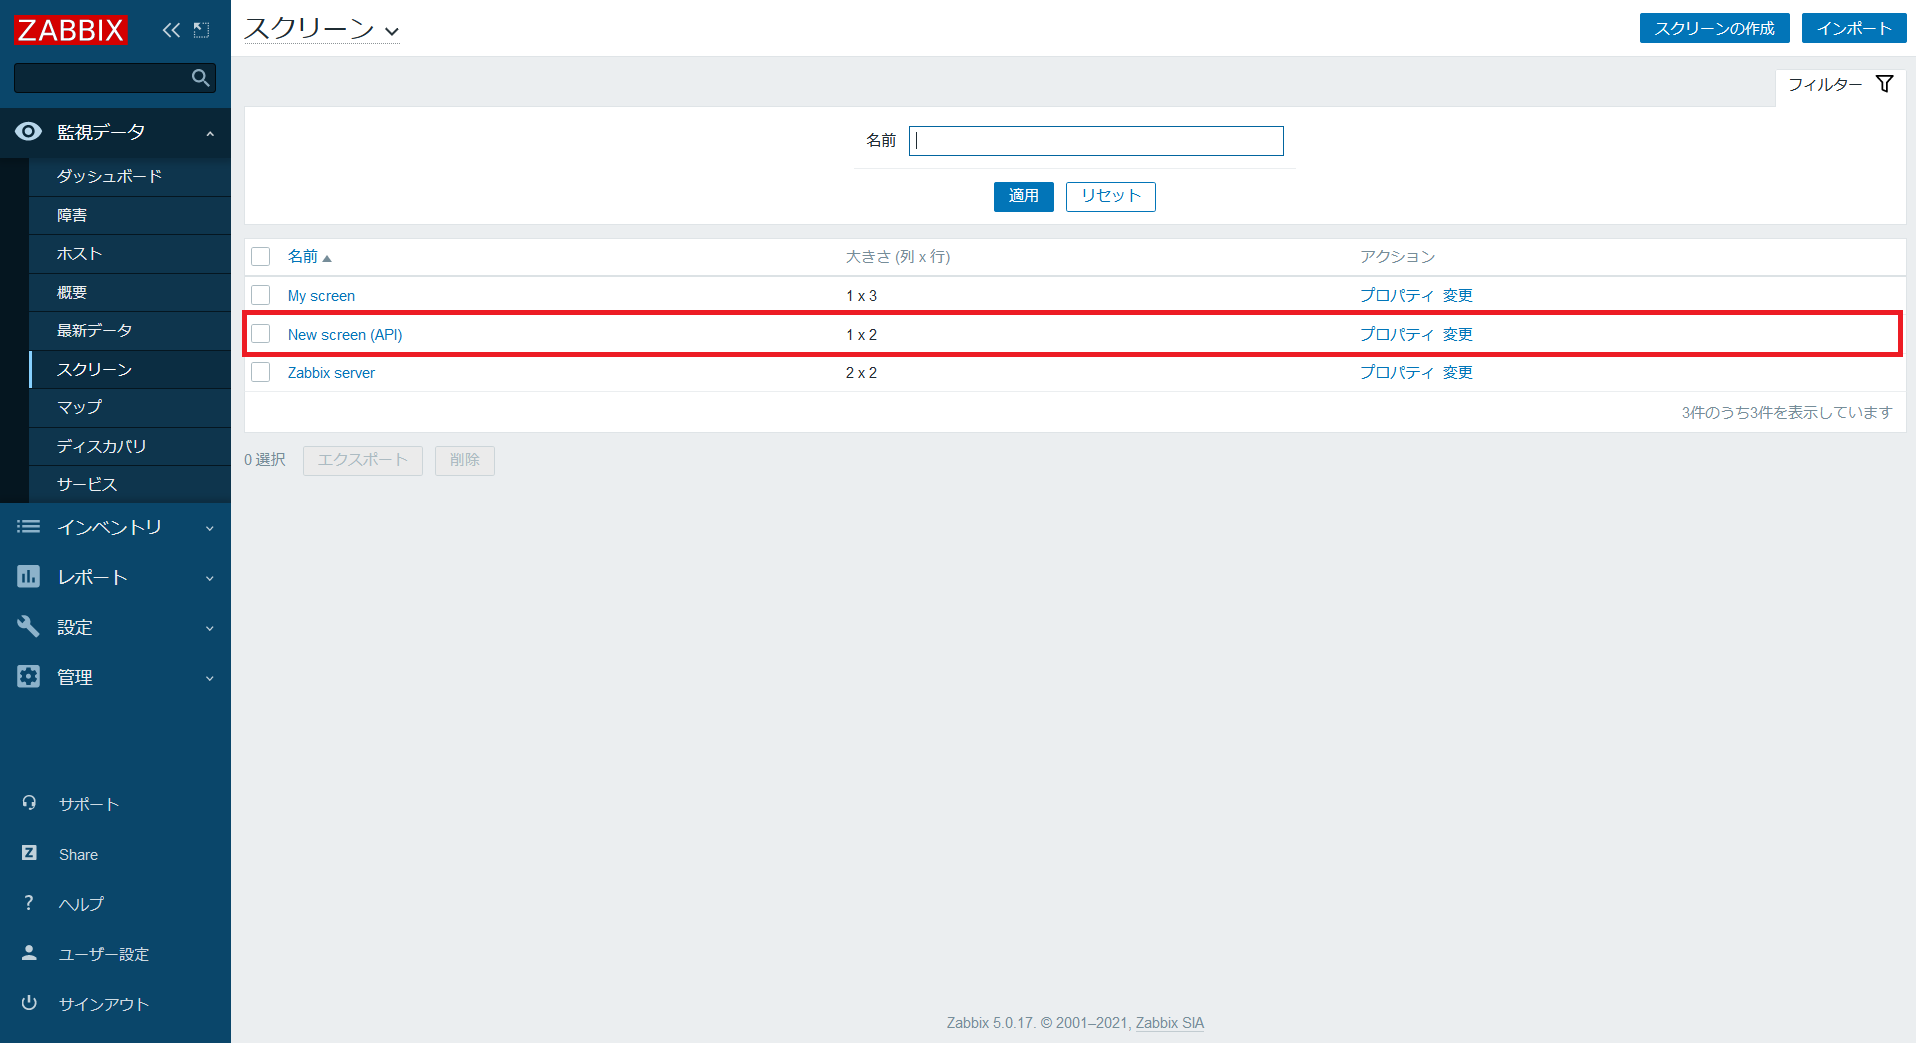Click the search magnifier icon

coord(200,78)
